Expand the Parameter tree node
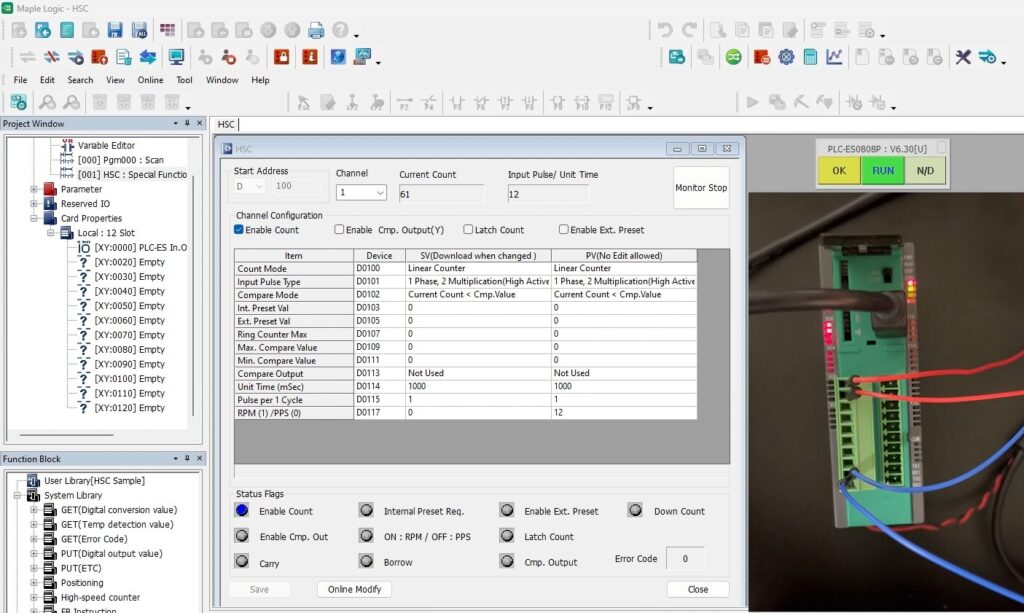 (33, 189)
